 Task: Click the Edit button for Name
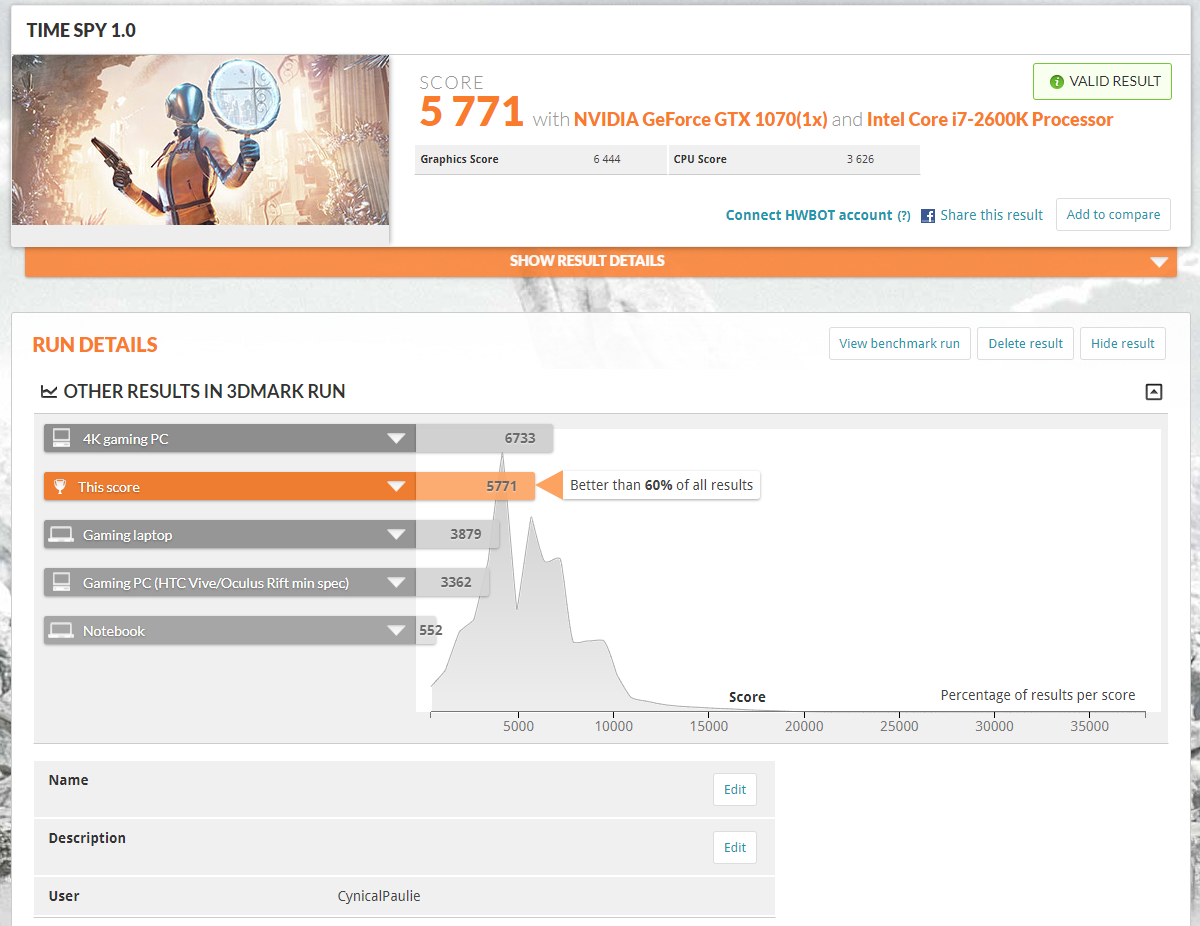point(735,789)
